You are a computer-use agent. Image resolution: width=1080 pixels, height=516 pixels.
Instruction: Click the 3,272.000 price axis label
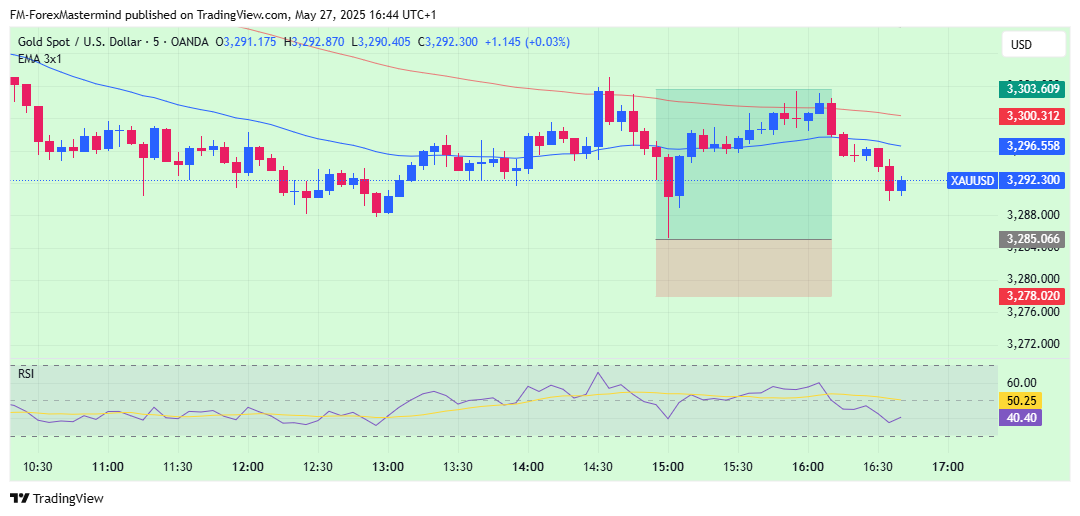coord(1032,344)
